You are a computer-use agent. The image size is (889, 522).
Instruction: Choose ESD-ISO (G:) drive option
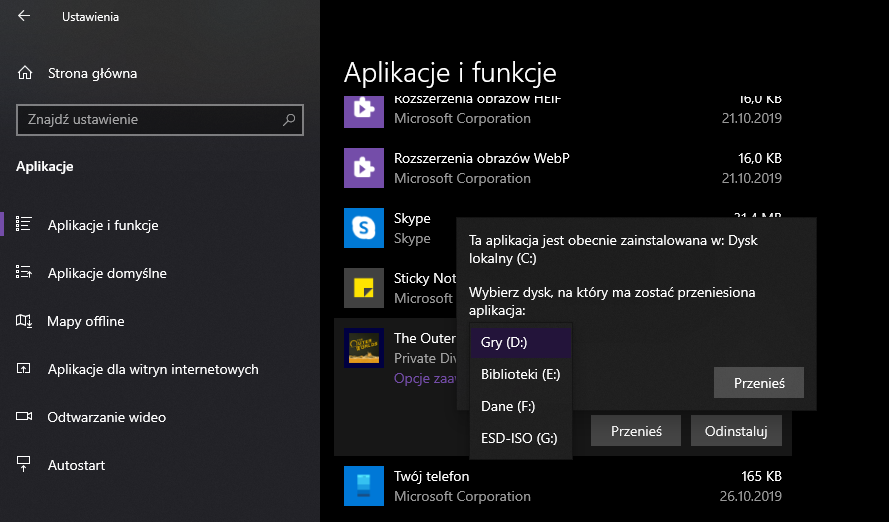click(x=521, y=438)
